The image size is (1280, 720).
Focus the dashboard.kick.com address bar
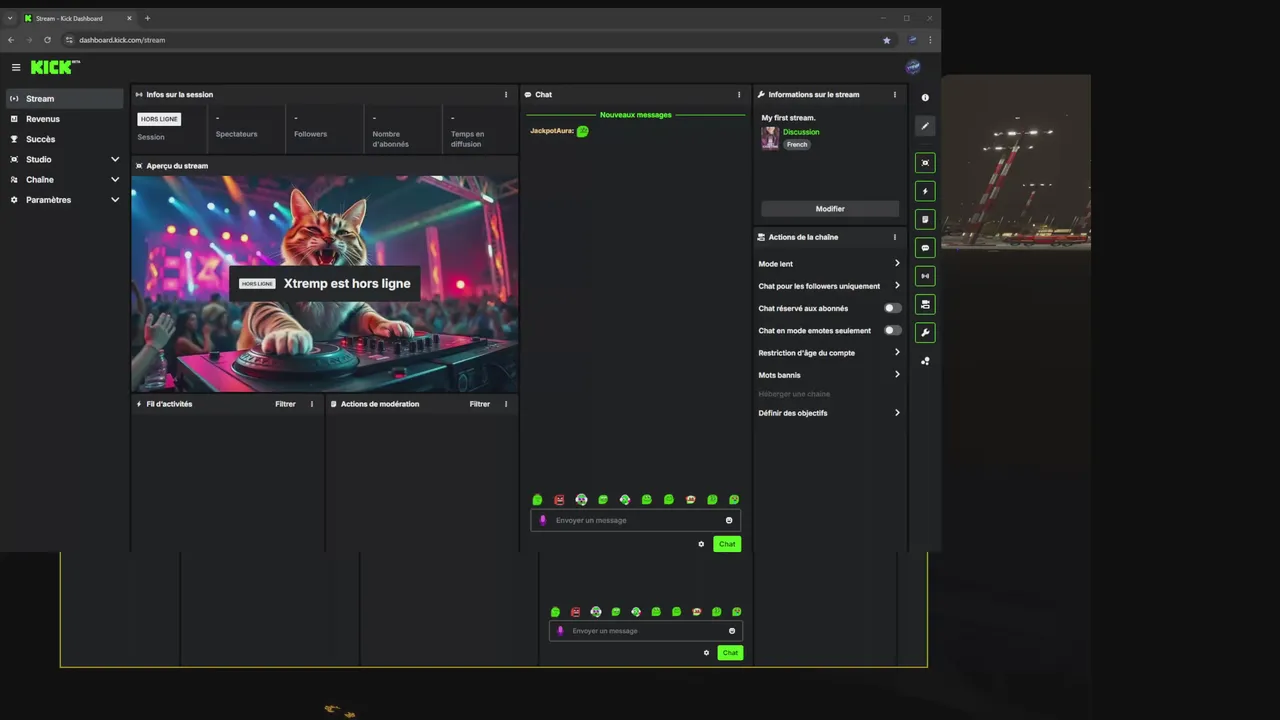470,40
